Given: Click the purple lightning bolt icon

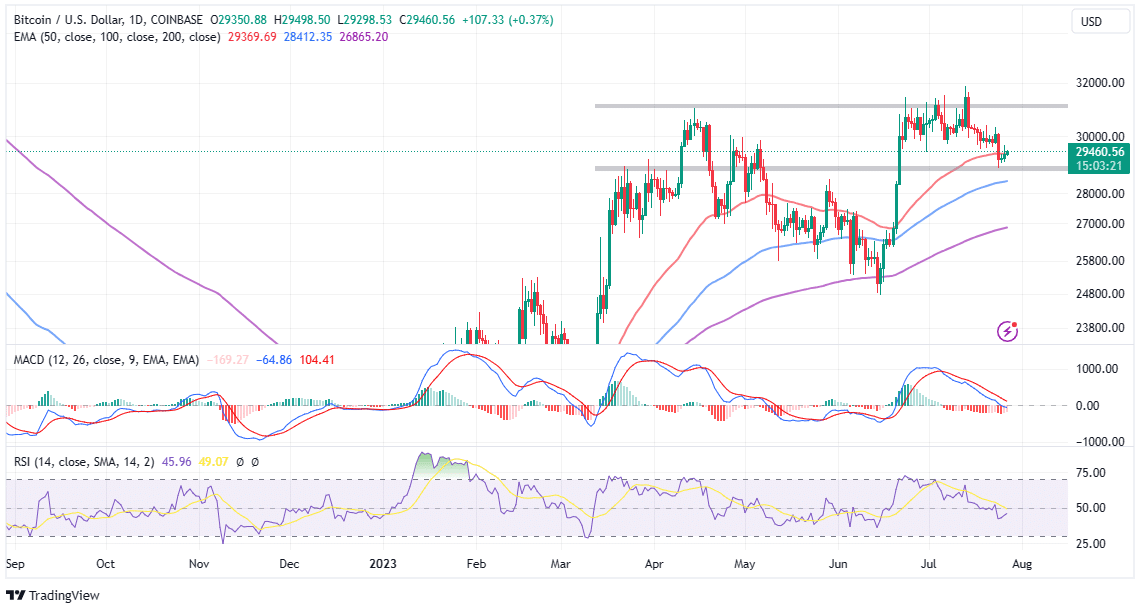Looking at the screenshot, I should point(1009,331).
